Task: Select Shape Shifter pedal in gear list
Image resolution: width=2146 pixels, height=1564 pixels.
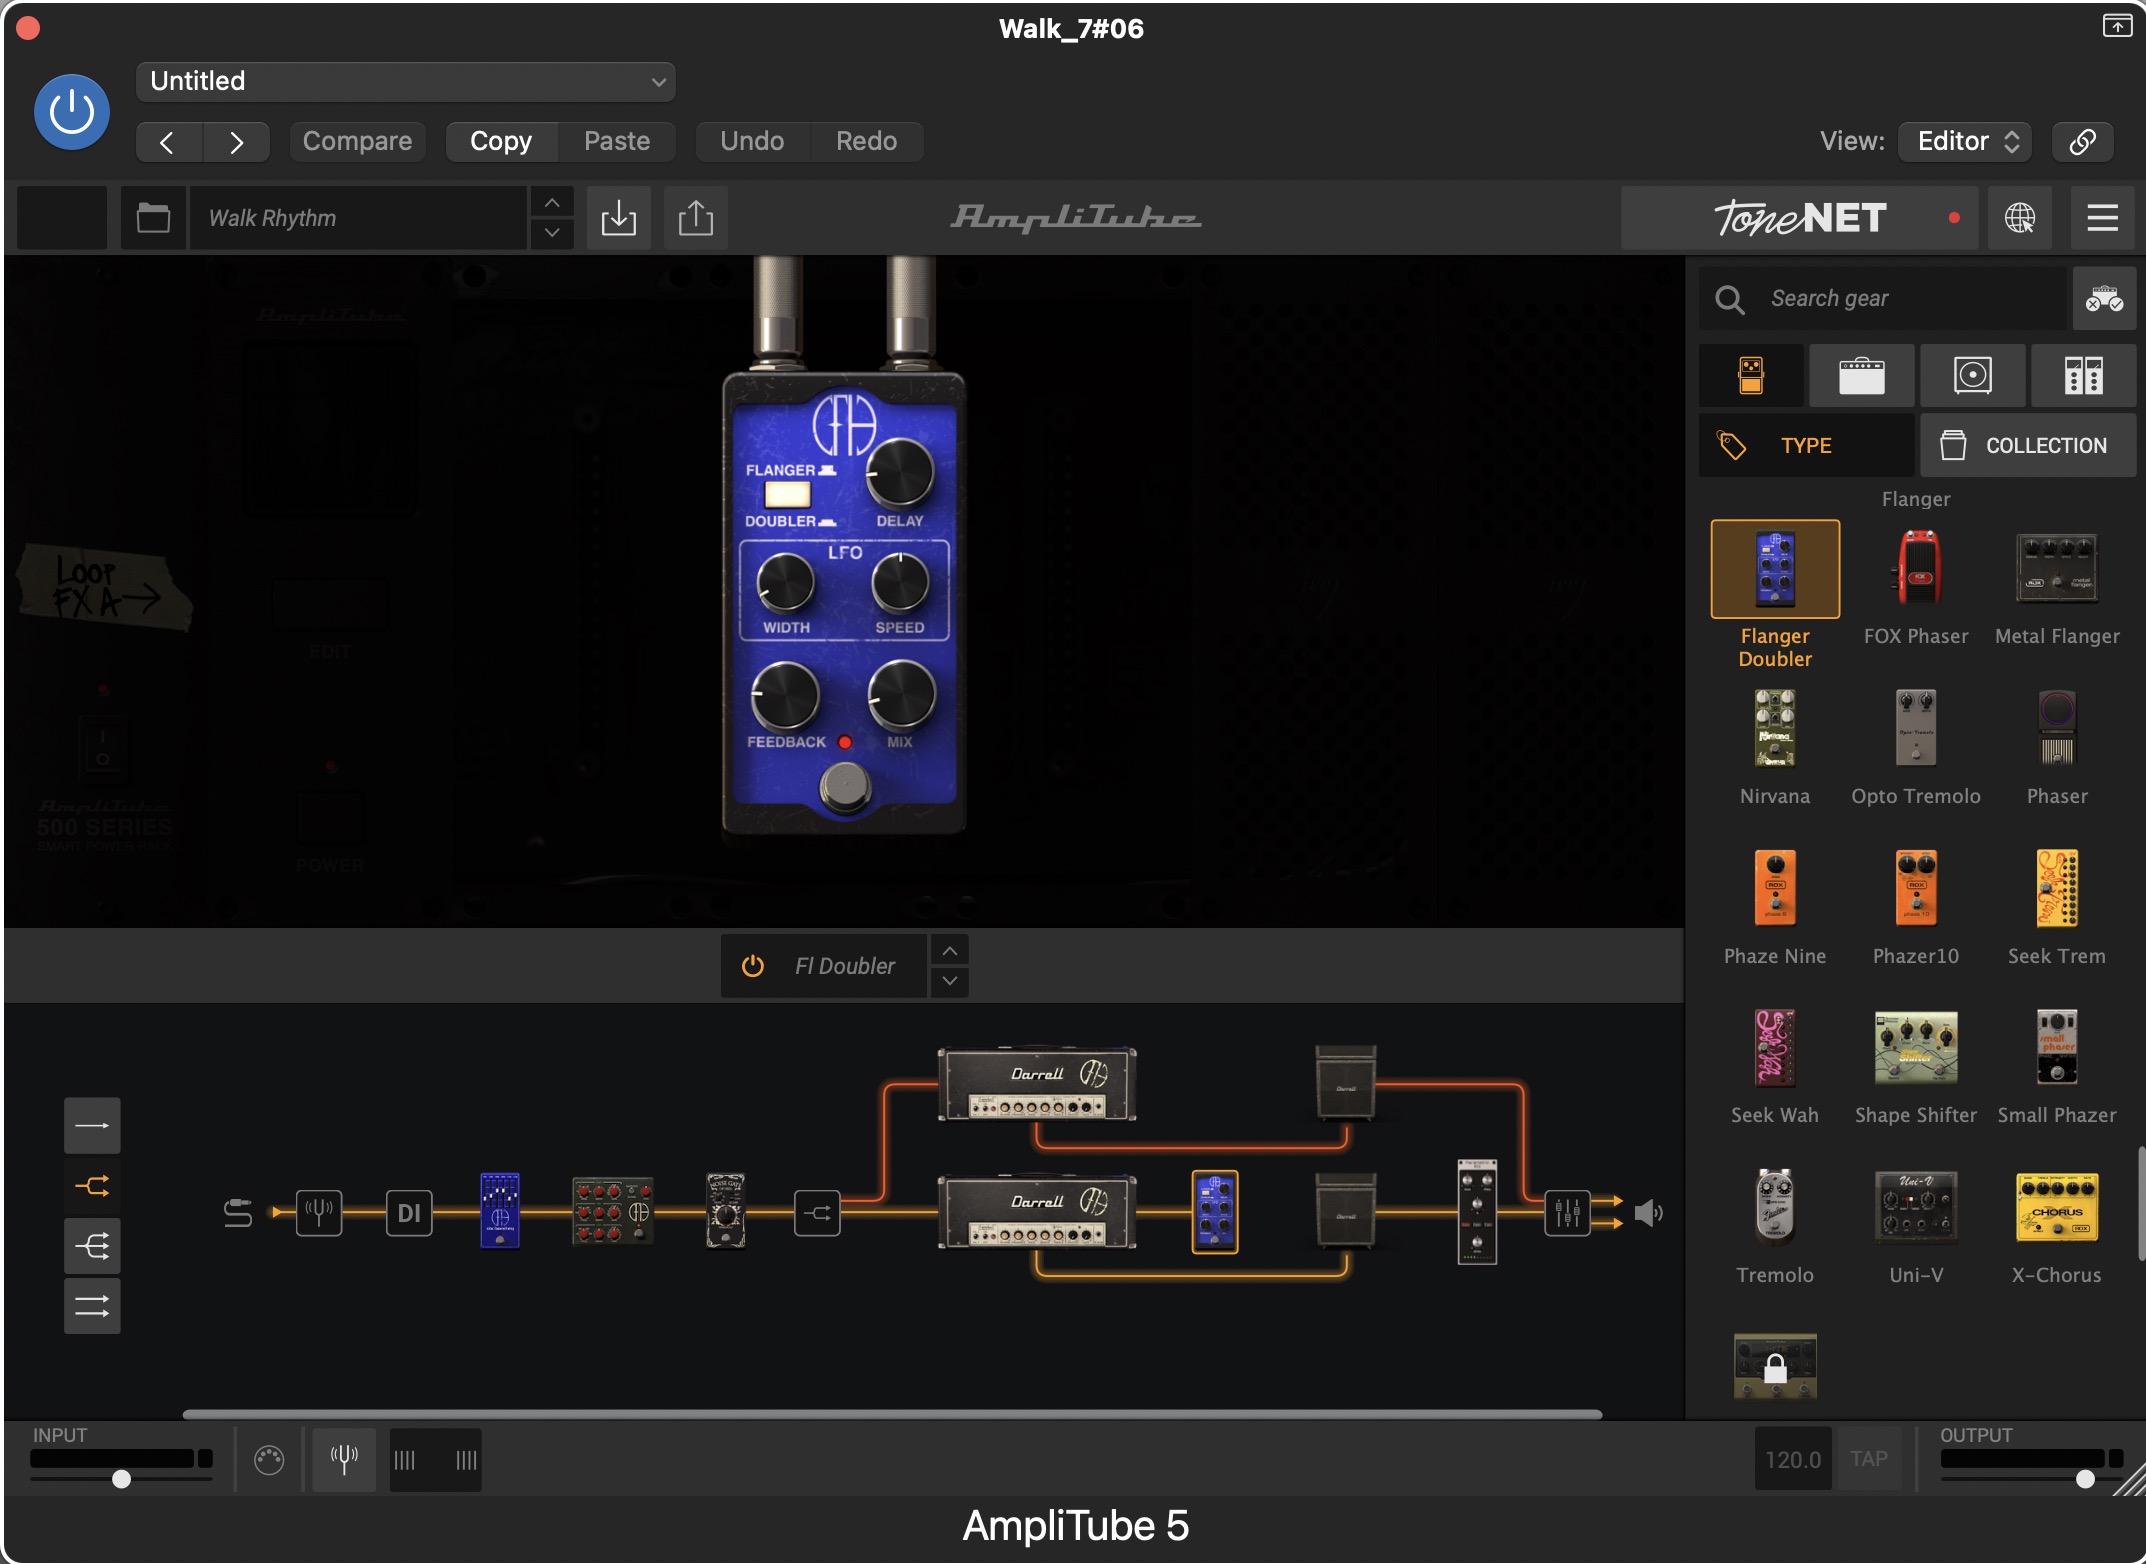Action: pos(1916,1048)
